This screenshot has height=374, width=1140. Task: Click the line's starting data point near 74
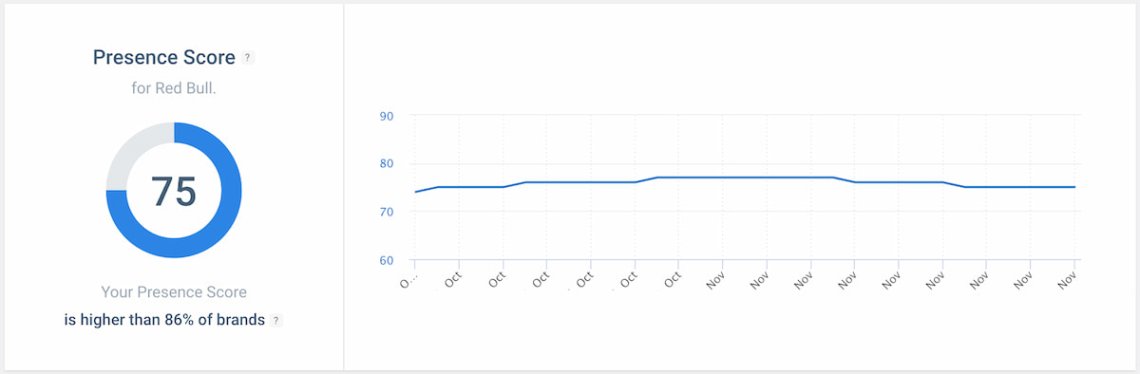tap(415, 192)
